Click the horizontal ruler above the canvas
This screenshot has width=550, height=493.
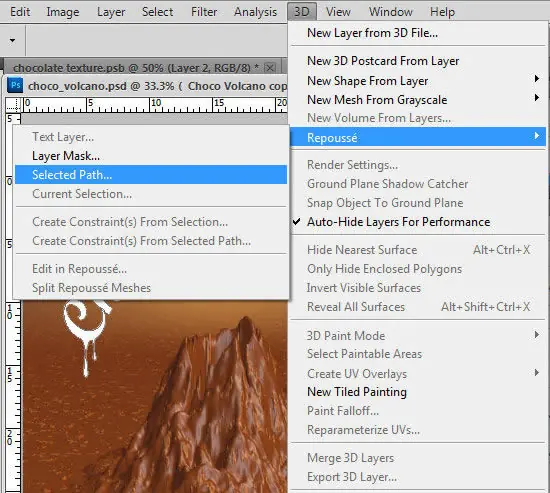point(154,105)
